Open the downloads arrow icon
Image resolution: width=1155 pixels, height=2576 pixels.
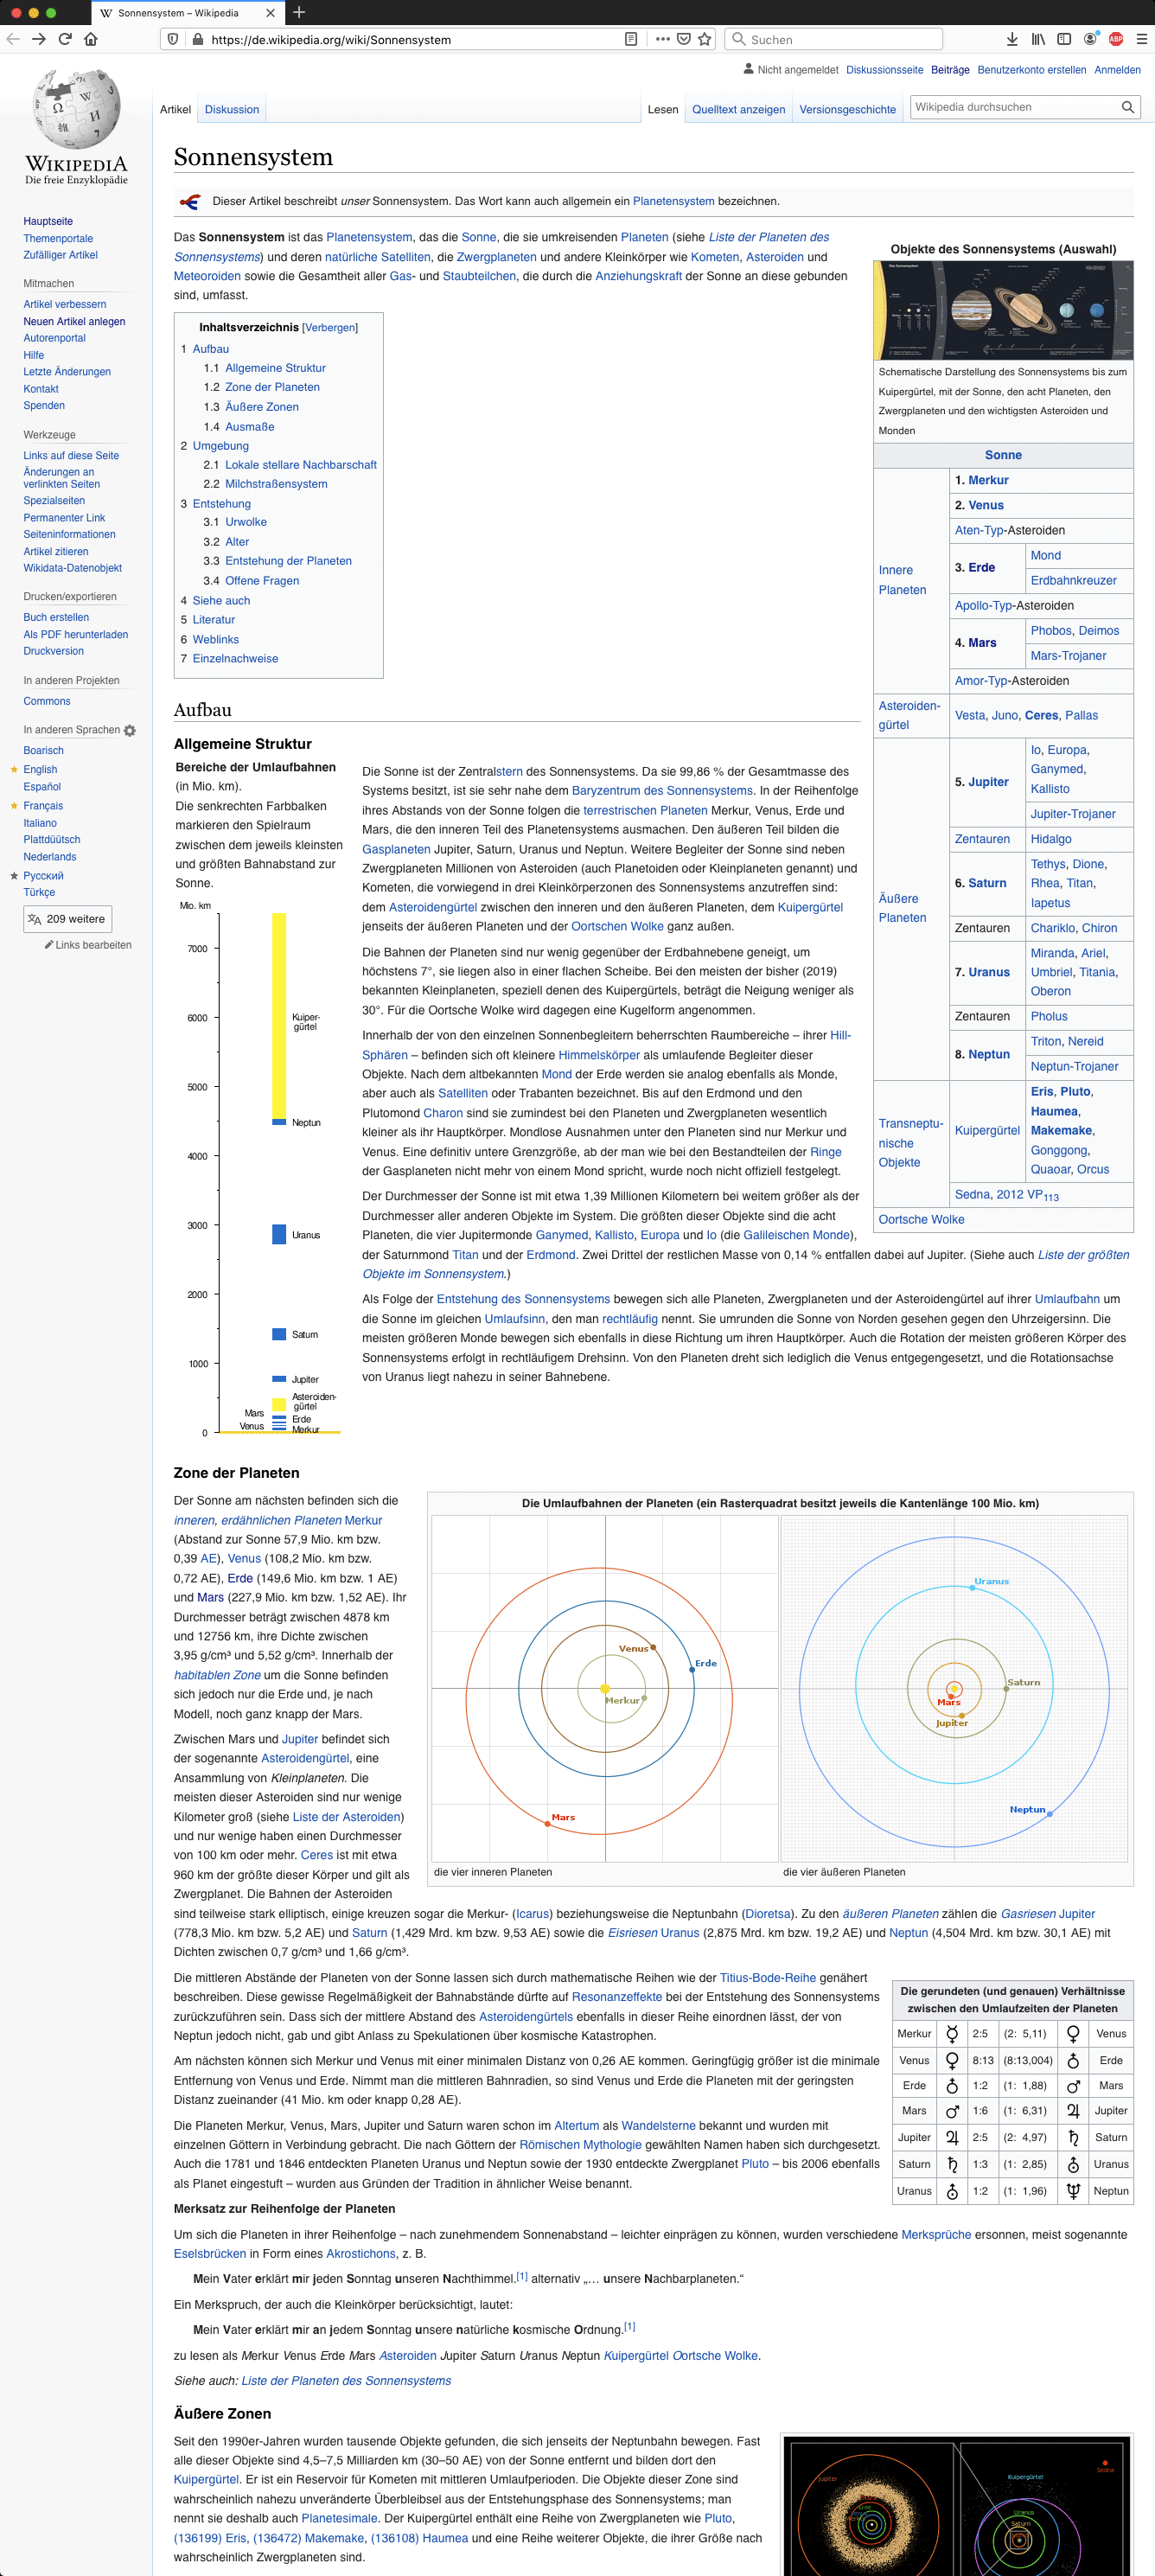coord(1012,39)
